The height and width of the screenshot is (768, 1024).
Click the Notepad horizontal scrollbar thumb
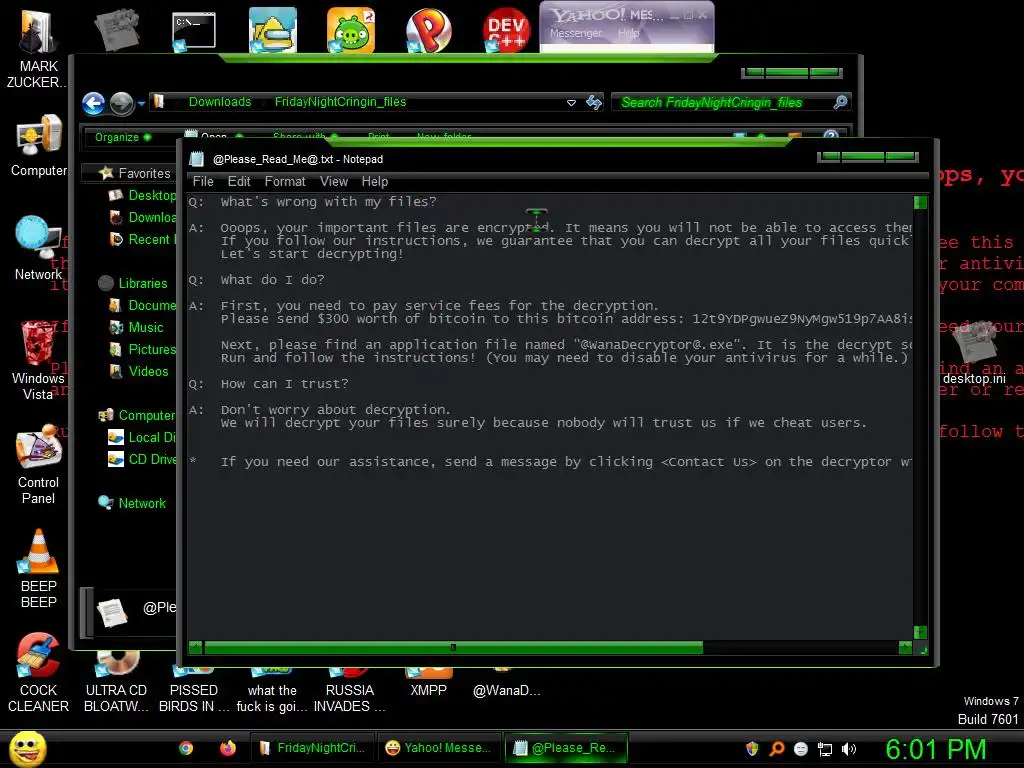click(x=453, y=647)
